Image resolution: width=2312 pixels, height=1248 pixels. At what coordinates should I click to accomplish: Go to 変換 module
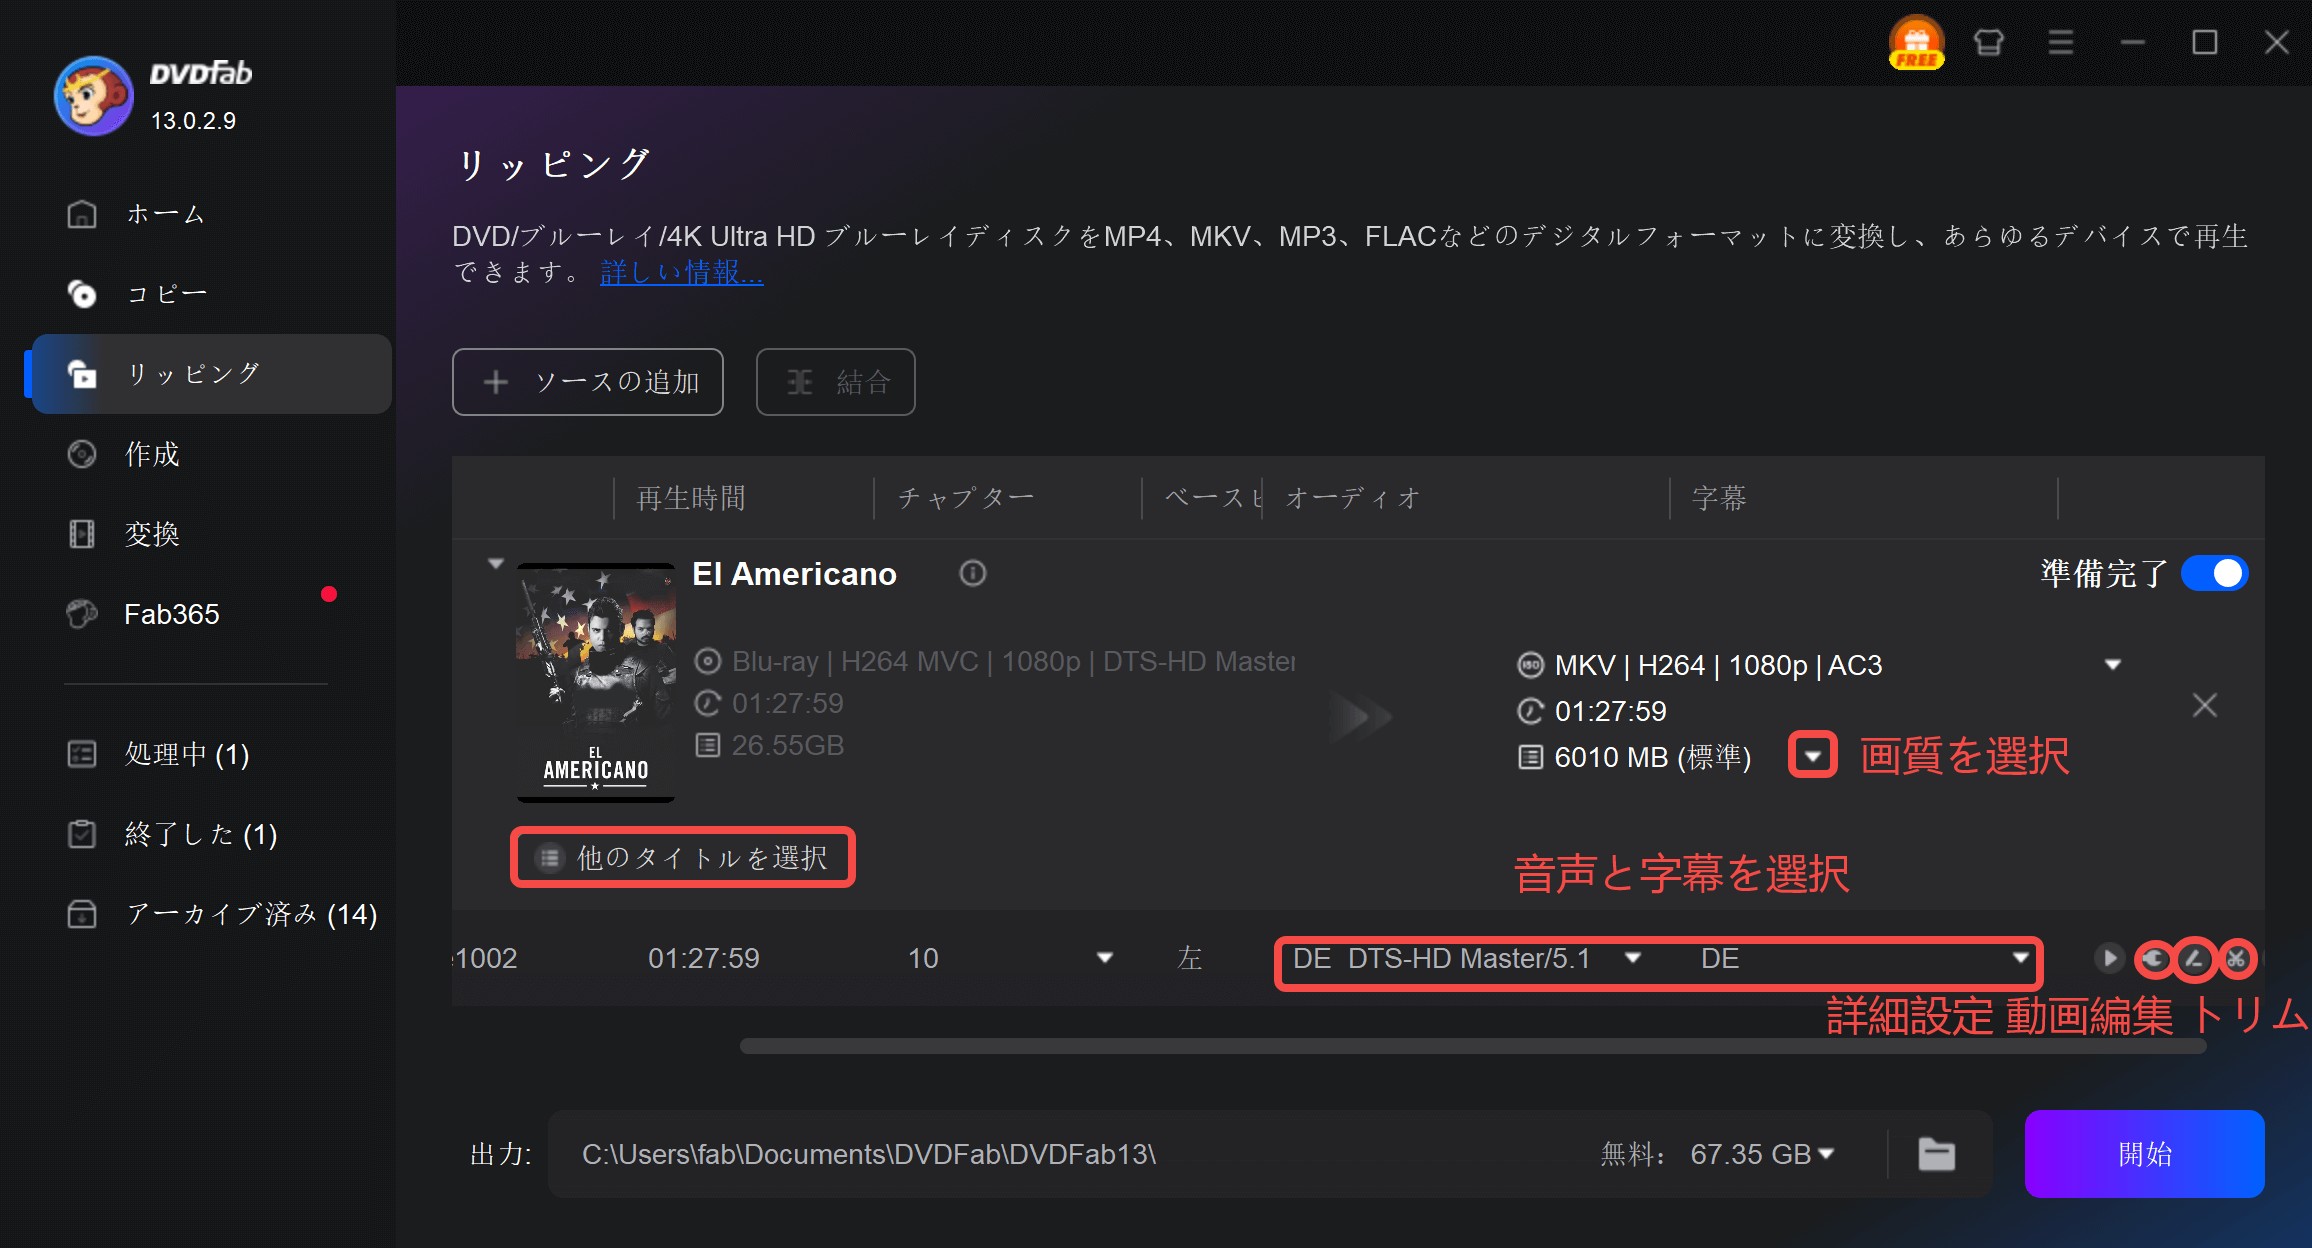pyautogui.click(x=210, y=533)
